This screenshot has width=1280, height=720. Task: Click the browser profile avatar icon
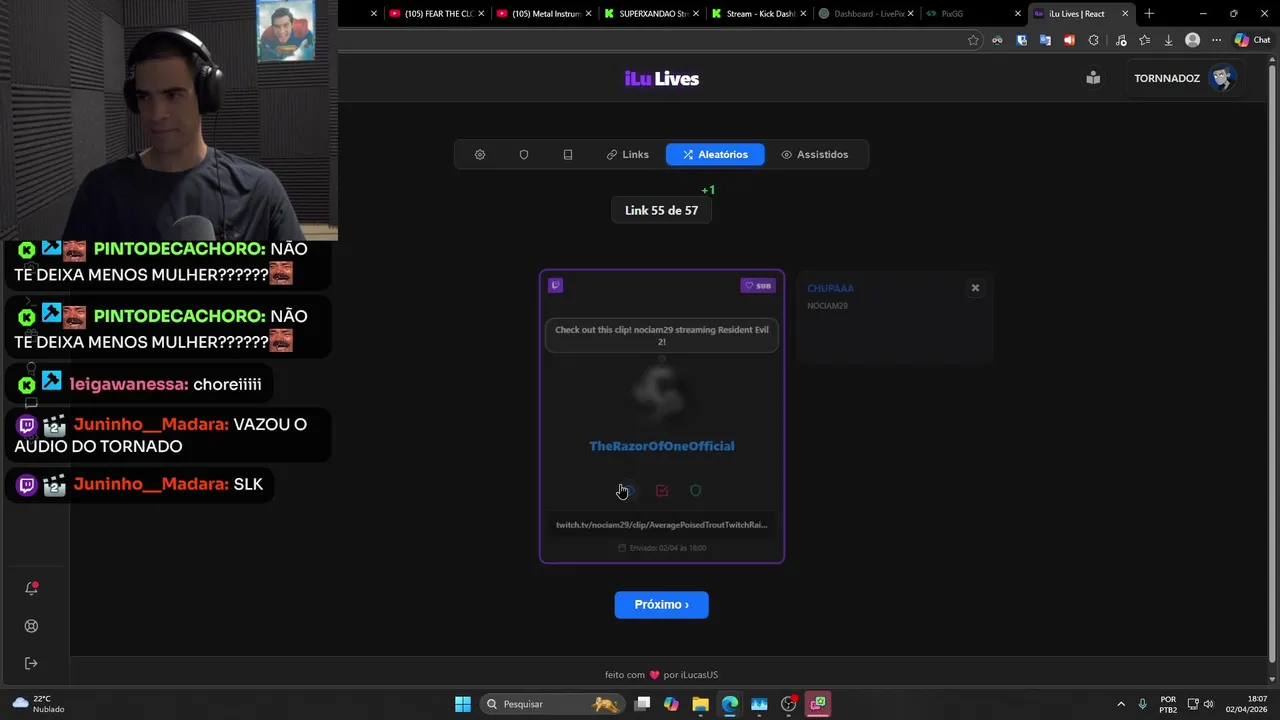pos(1192,40)
